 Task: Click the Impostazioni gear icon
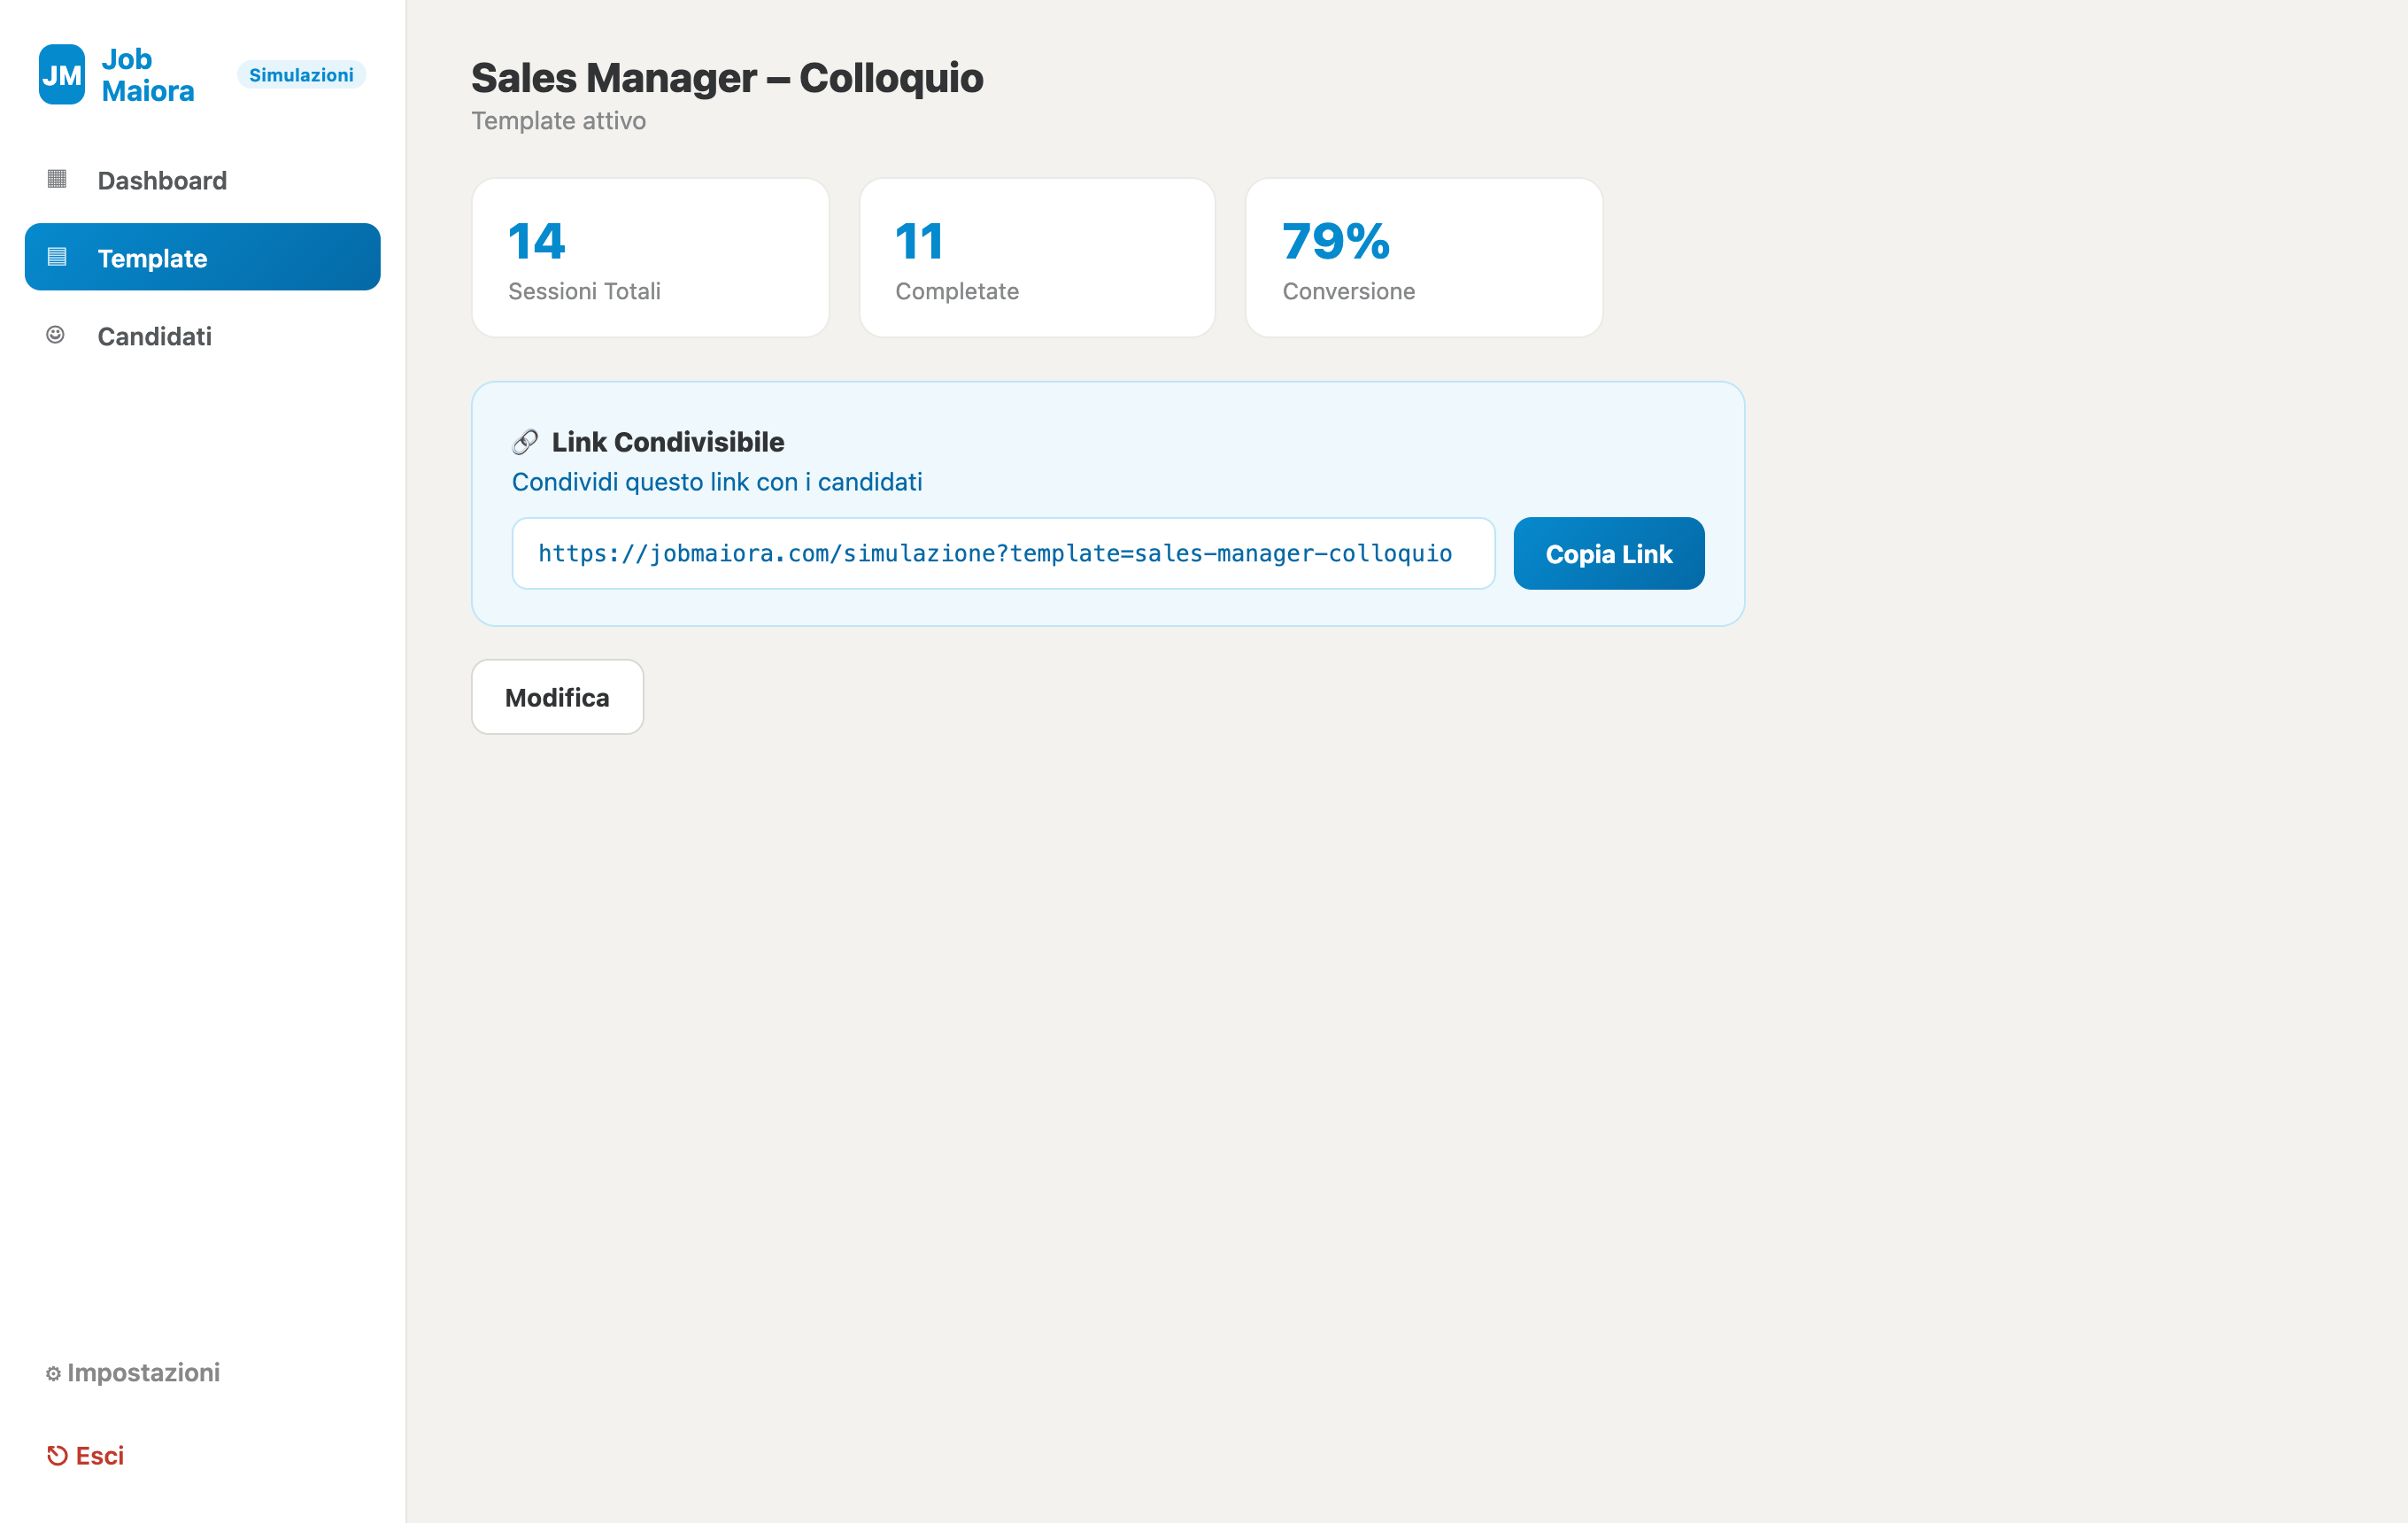pos(54,1374)
